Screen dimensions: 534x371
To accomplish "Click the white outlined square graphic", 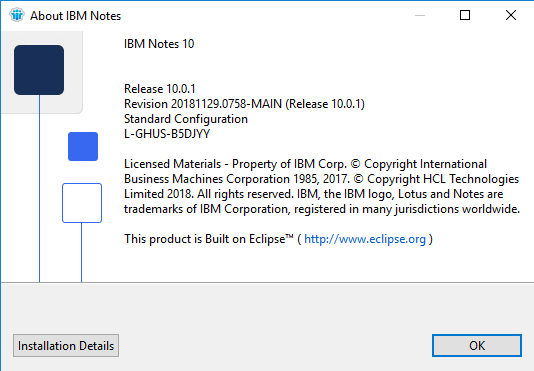I will (82, 203).
